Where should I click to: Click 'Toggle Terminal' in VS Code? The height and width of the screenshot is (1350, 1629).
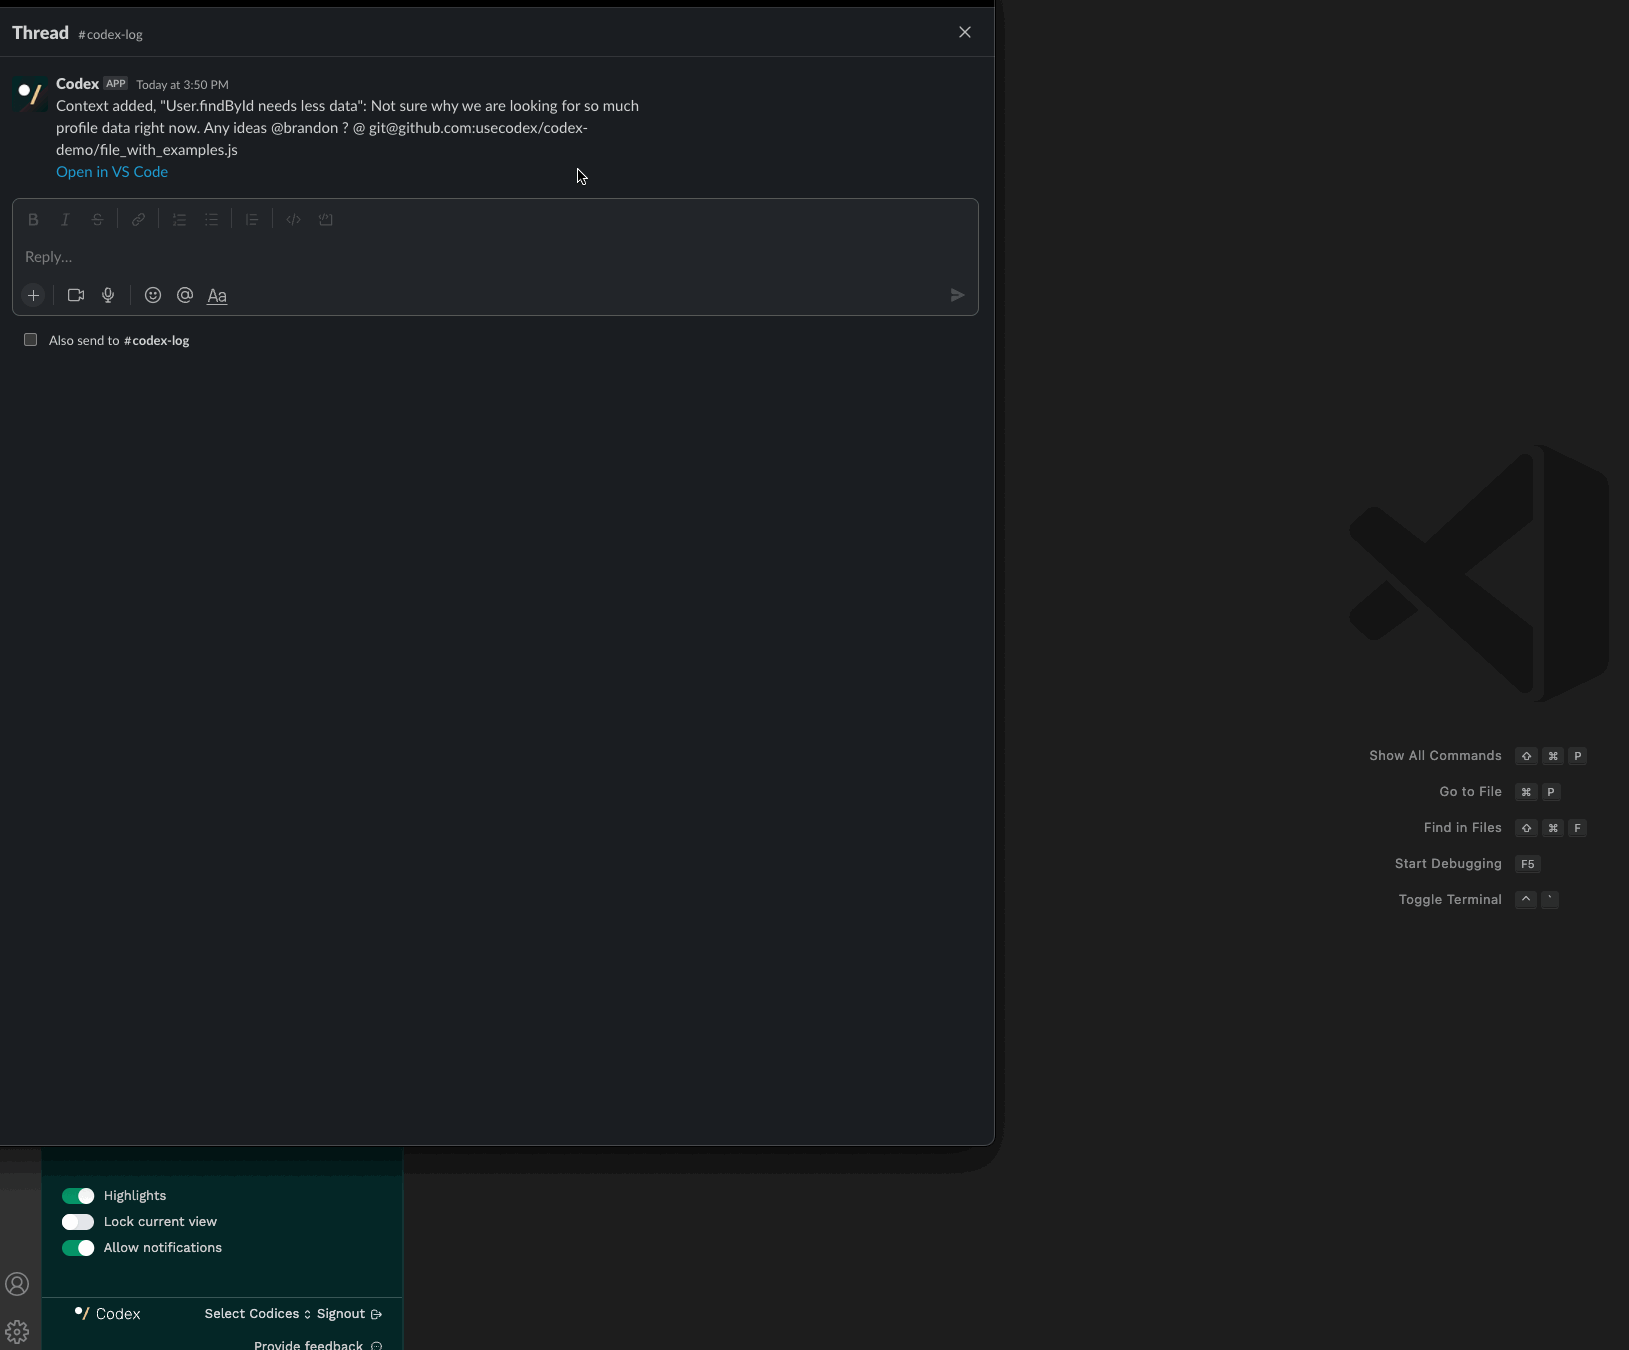(x=1450, y=900)
